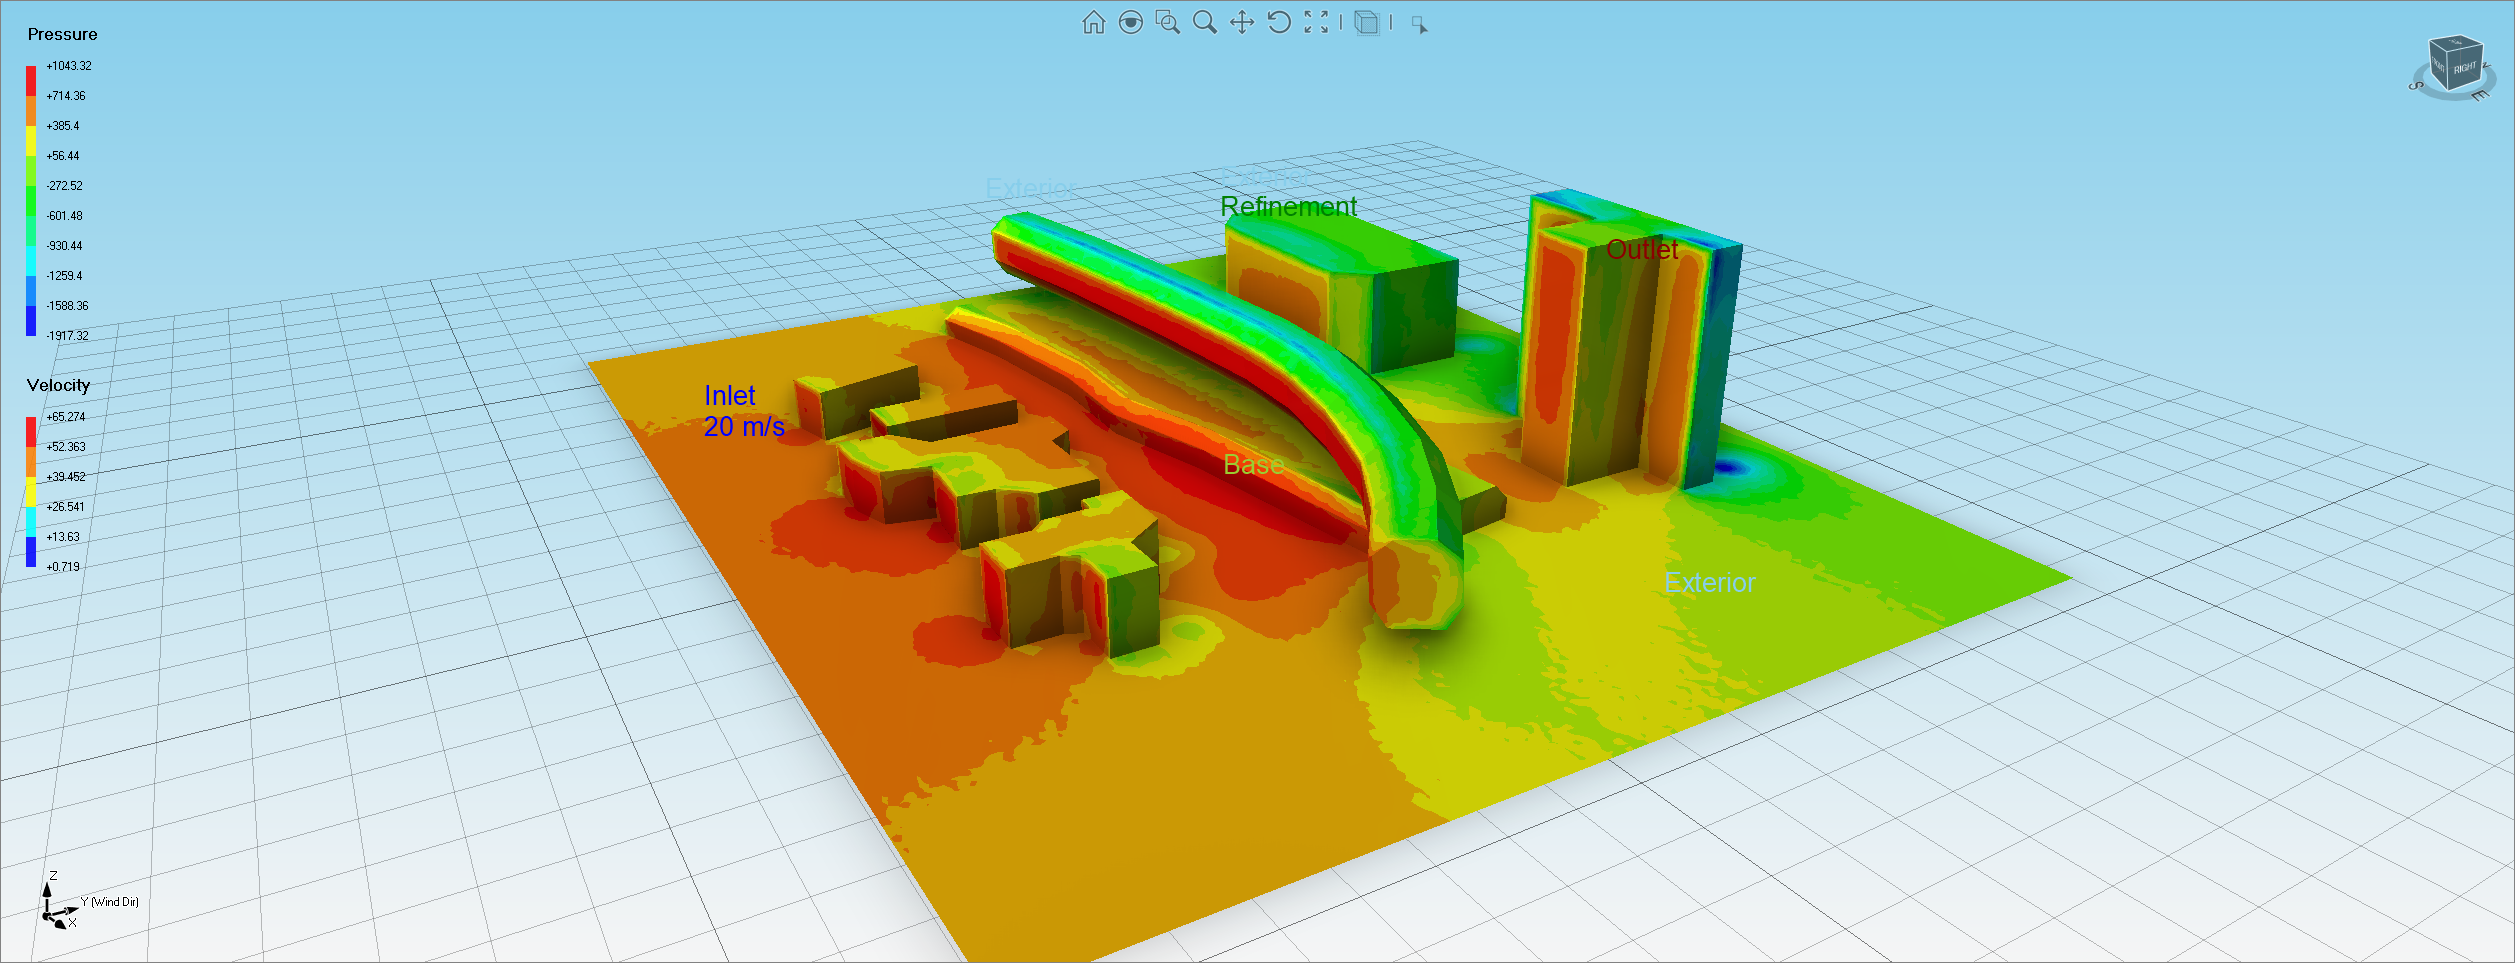The height and width of the screenshot is (963, 2515).
Task: Click the Inlet 20 m/s label
Action: click(742, 411)
